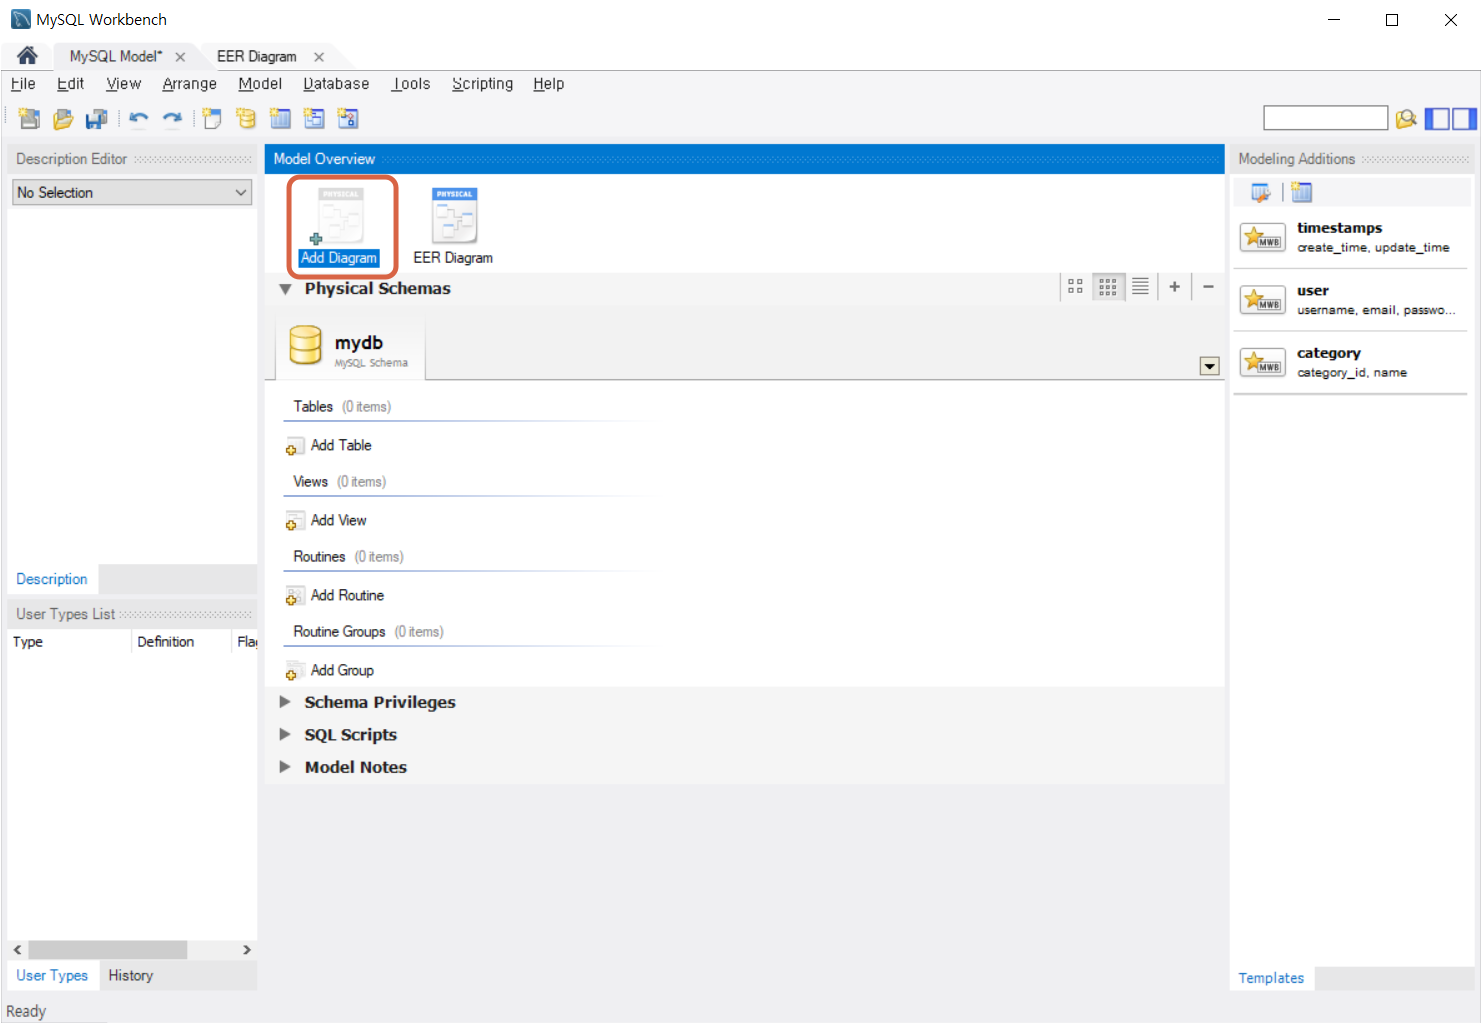This screenshot has width=1482, height=1024.
Task: Open the Database menu
Action: click(336, 84)
